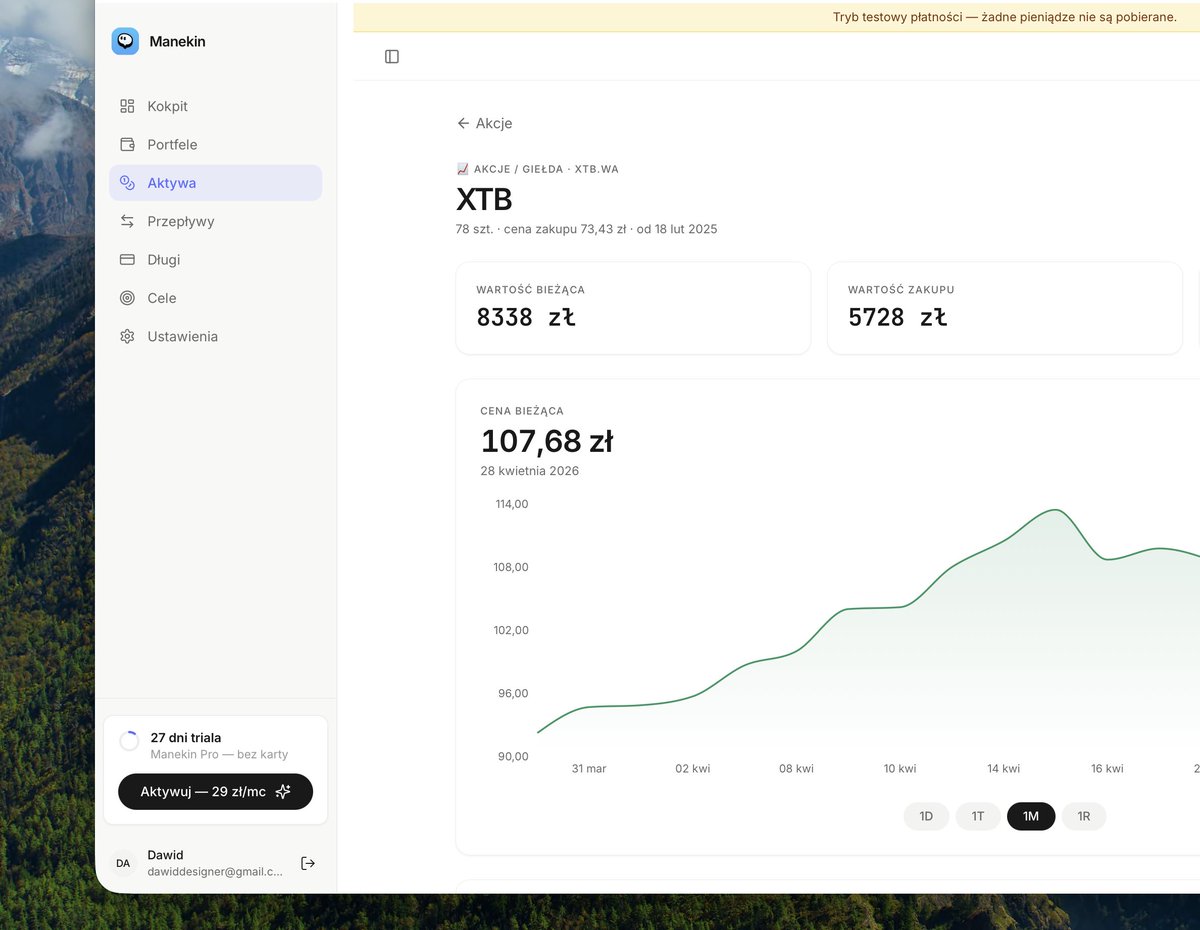Click the 02 kwi axis label

click(693, 769)
